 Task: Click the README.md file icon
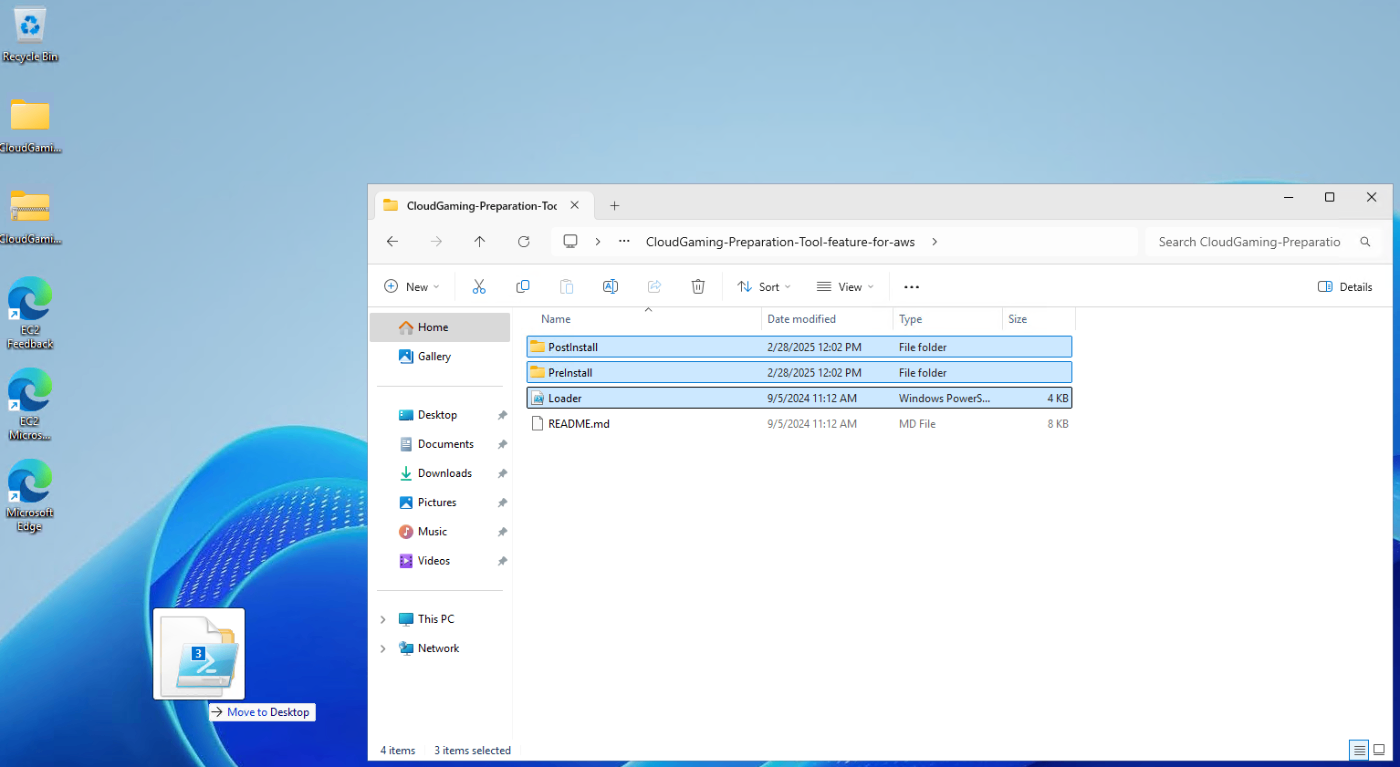pos(538,424)
